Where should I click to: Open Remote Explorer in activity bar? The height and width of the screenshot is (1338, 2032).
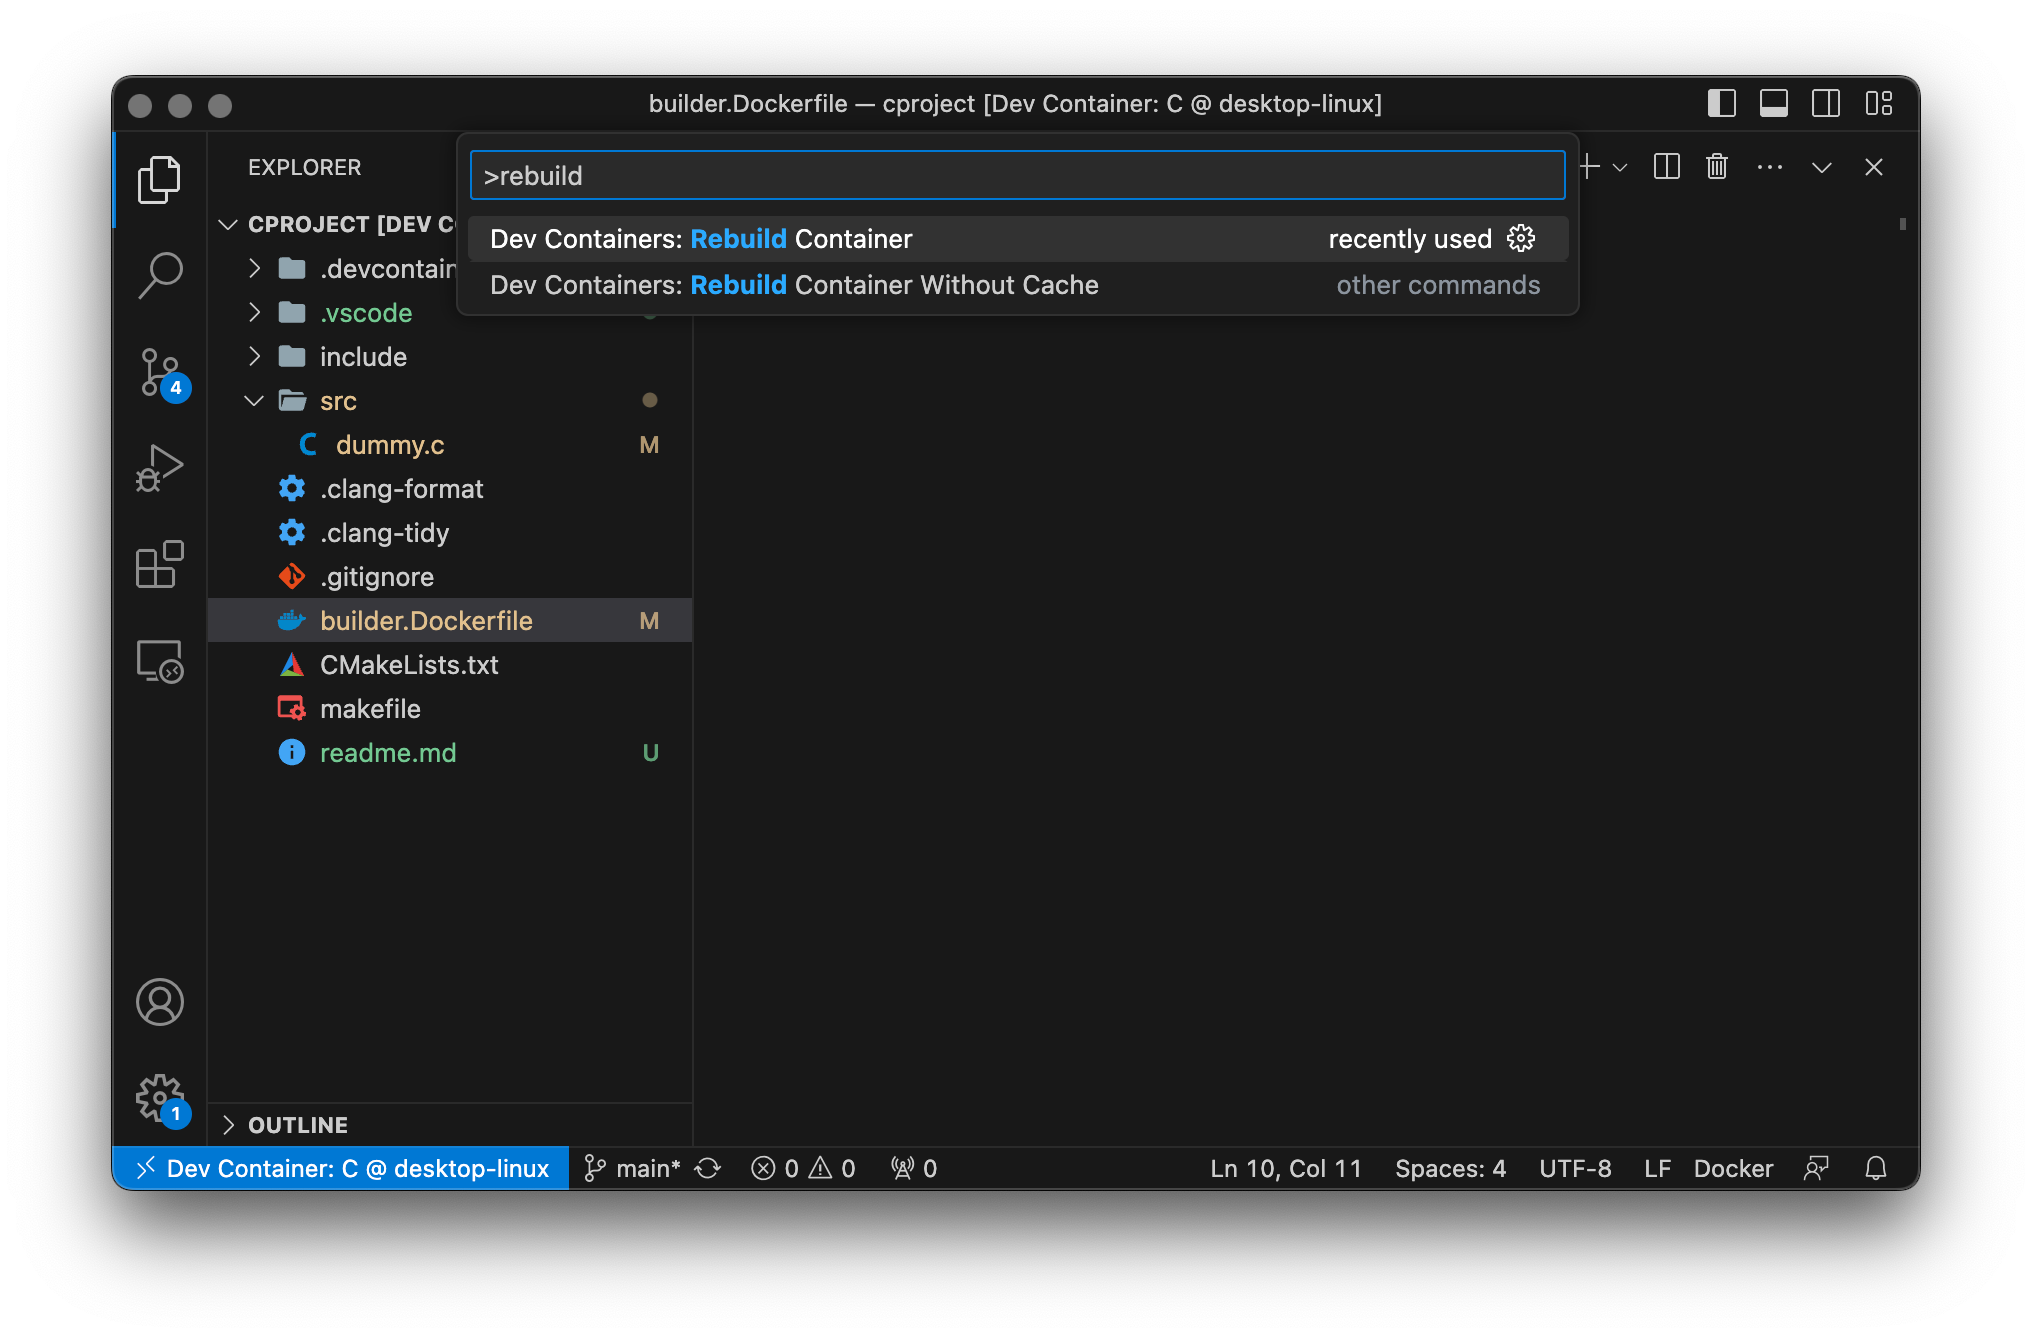[160, 661]
